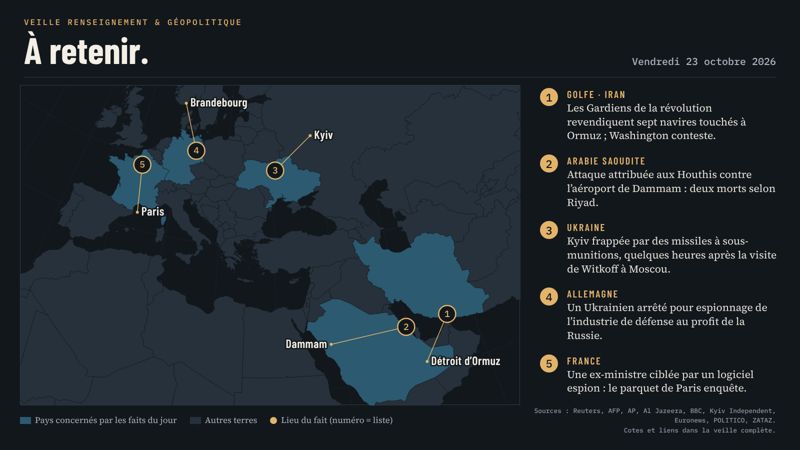Viewport: 800px width, 450px height.
Task: Click 'Pays concernés par les faits du jour' label
Action: [x=106, y=420]
